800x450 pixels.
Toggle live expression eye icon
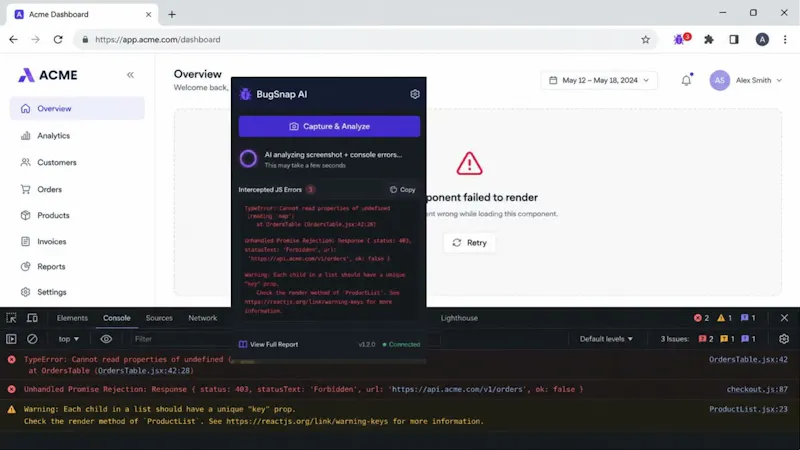pos(106,339)
